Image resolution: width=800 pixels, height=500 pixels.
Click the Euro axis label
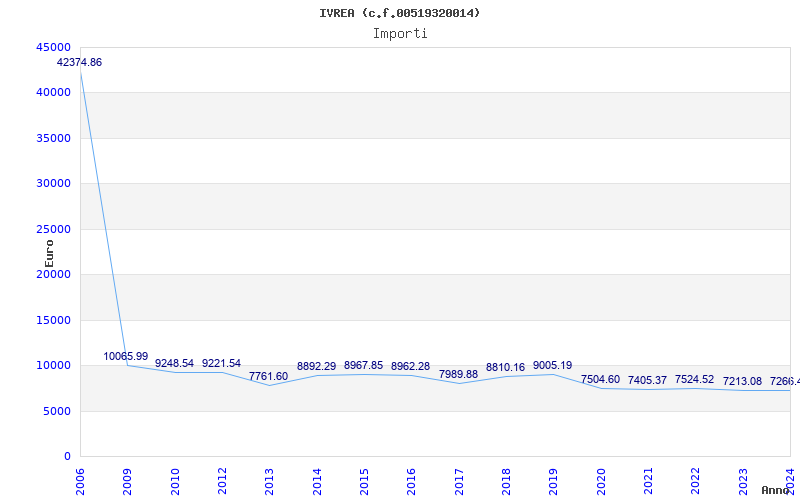tap(49, 254)
